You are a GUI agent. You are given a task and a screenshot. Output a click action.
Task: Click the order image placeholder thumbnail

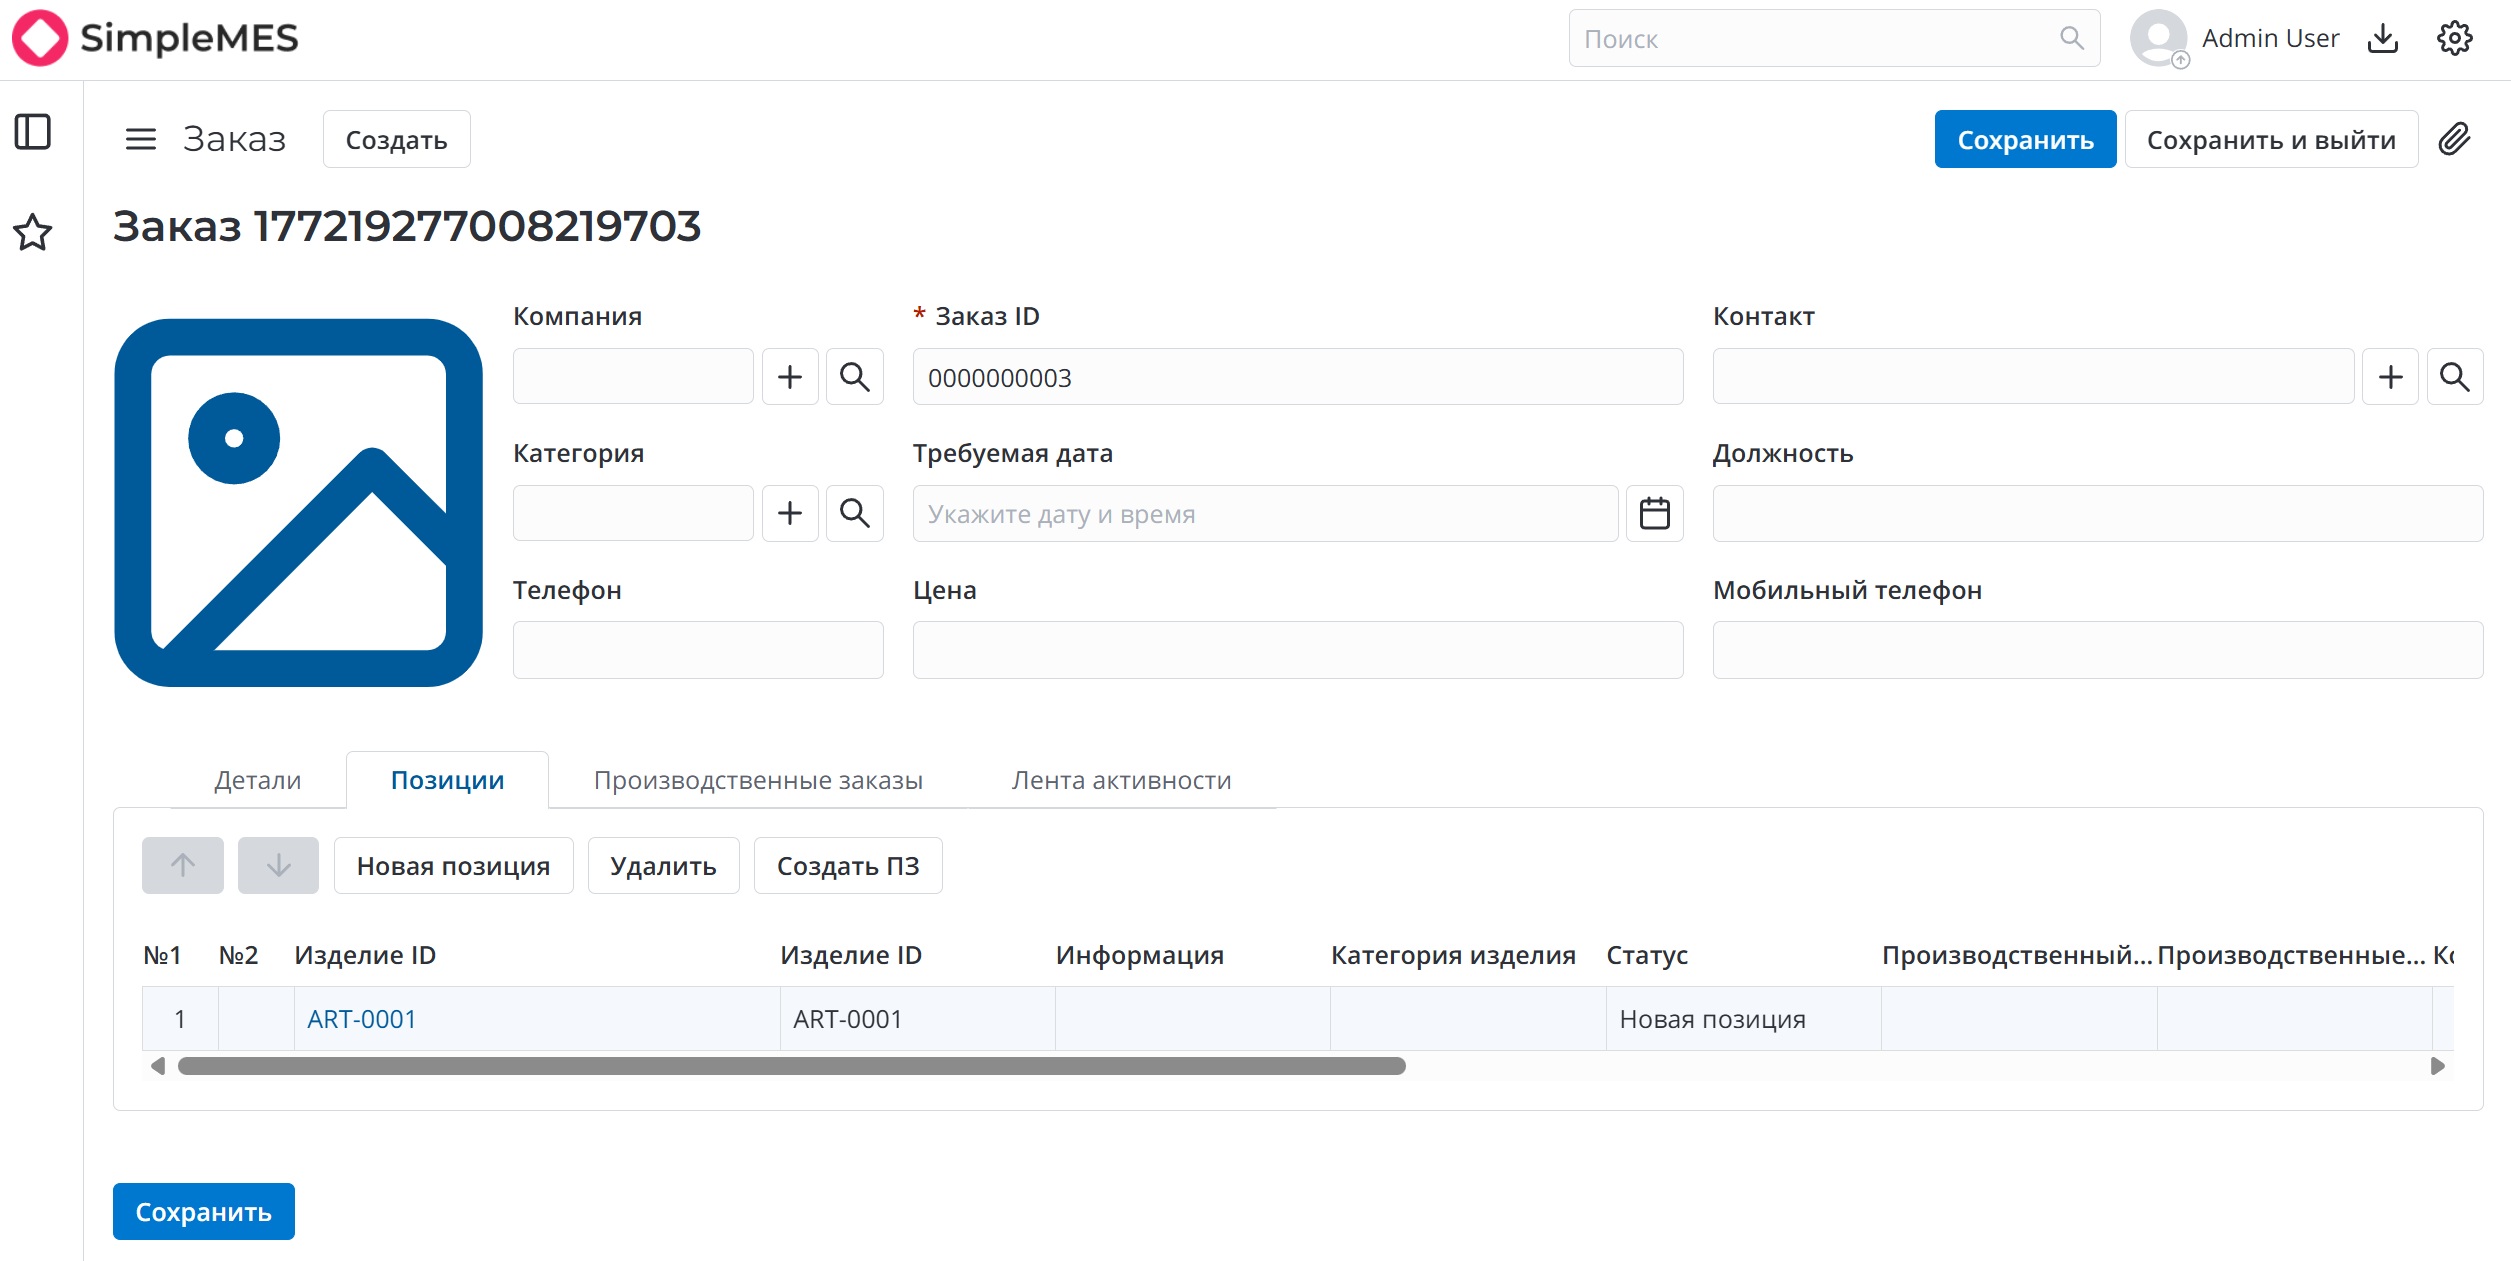point(299,503)
